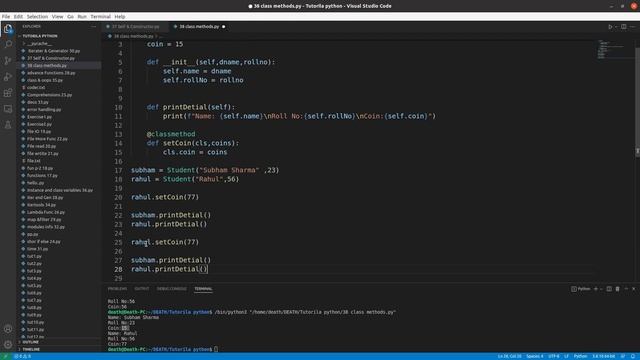Open the View menu
This screenshot has height=360, width=640.
point(58,17)
